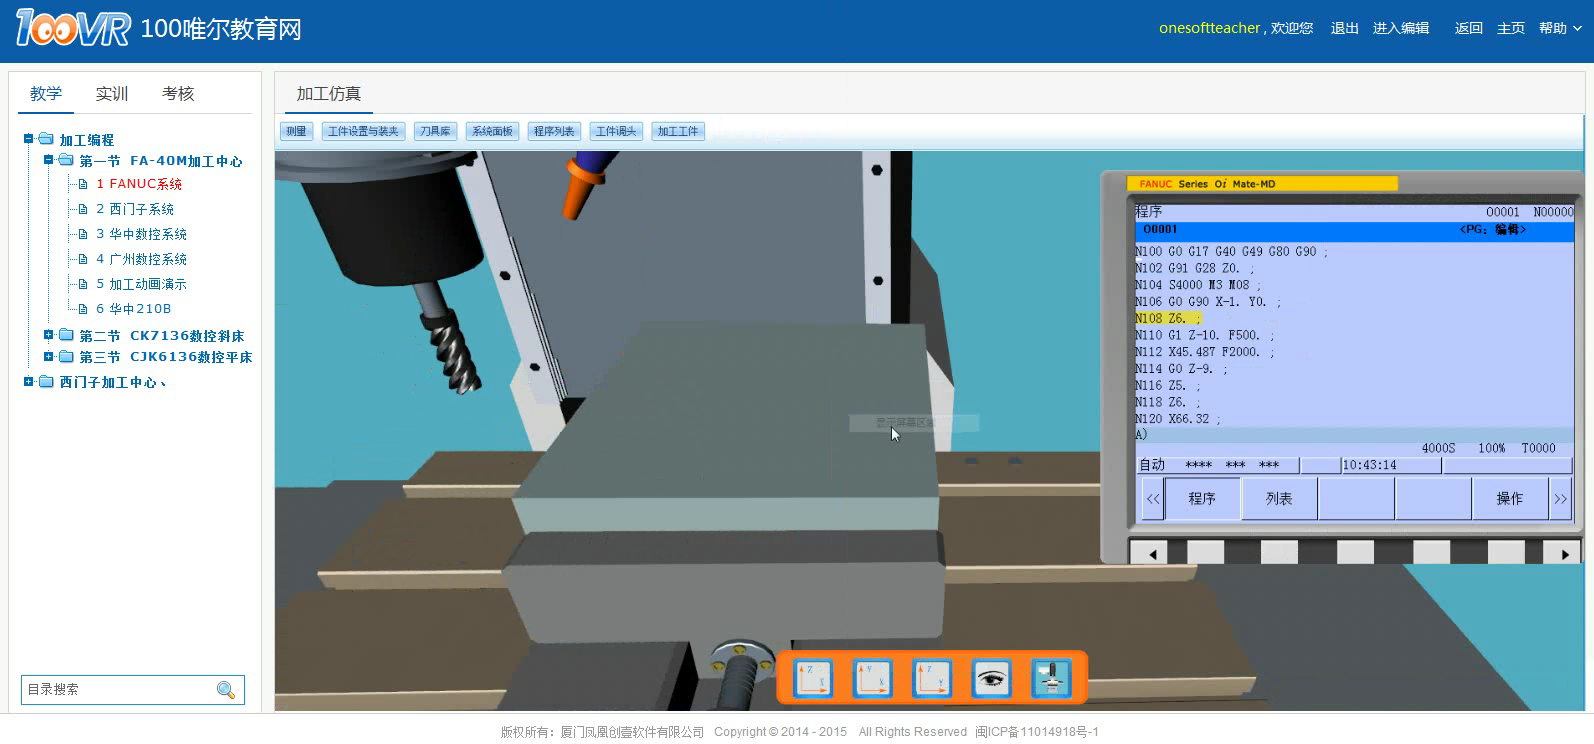Click the 退出 link in header
1594x744 pixels.
tap(1344, 28)
